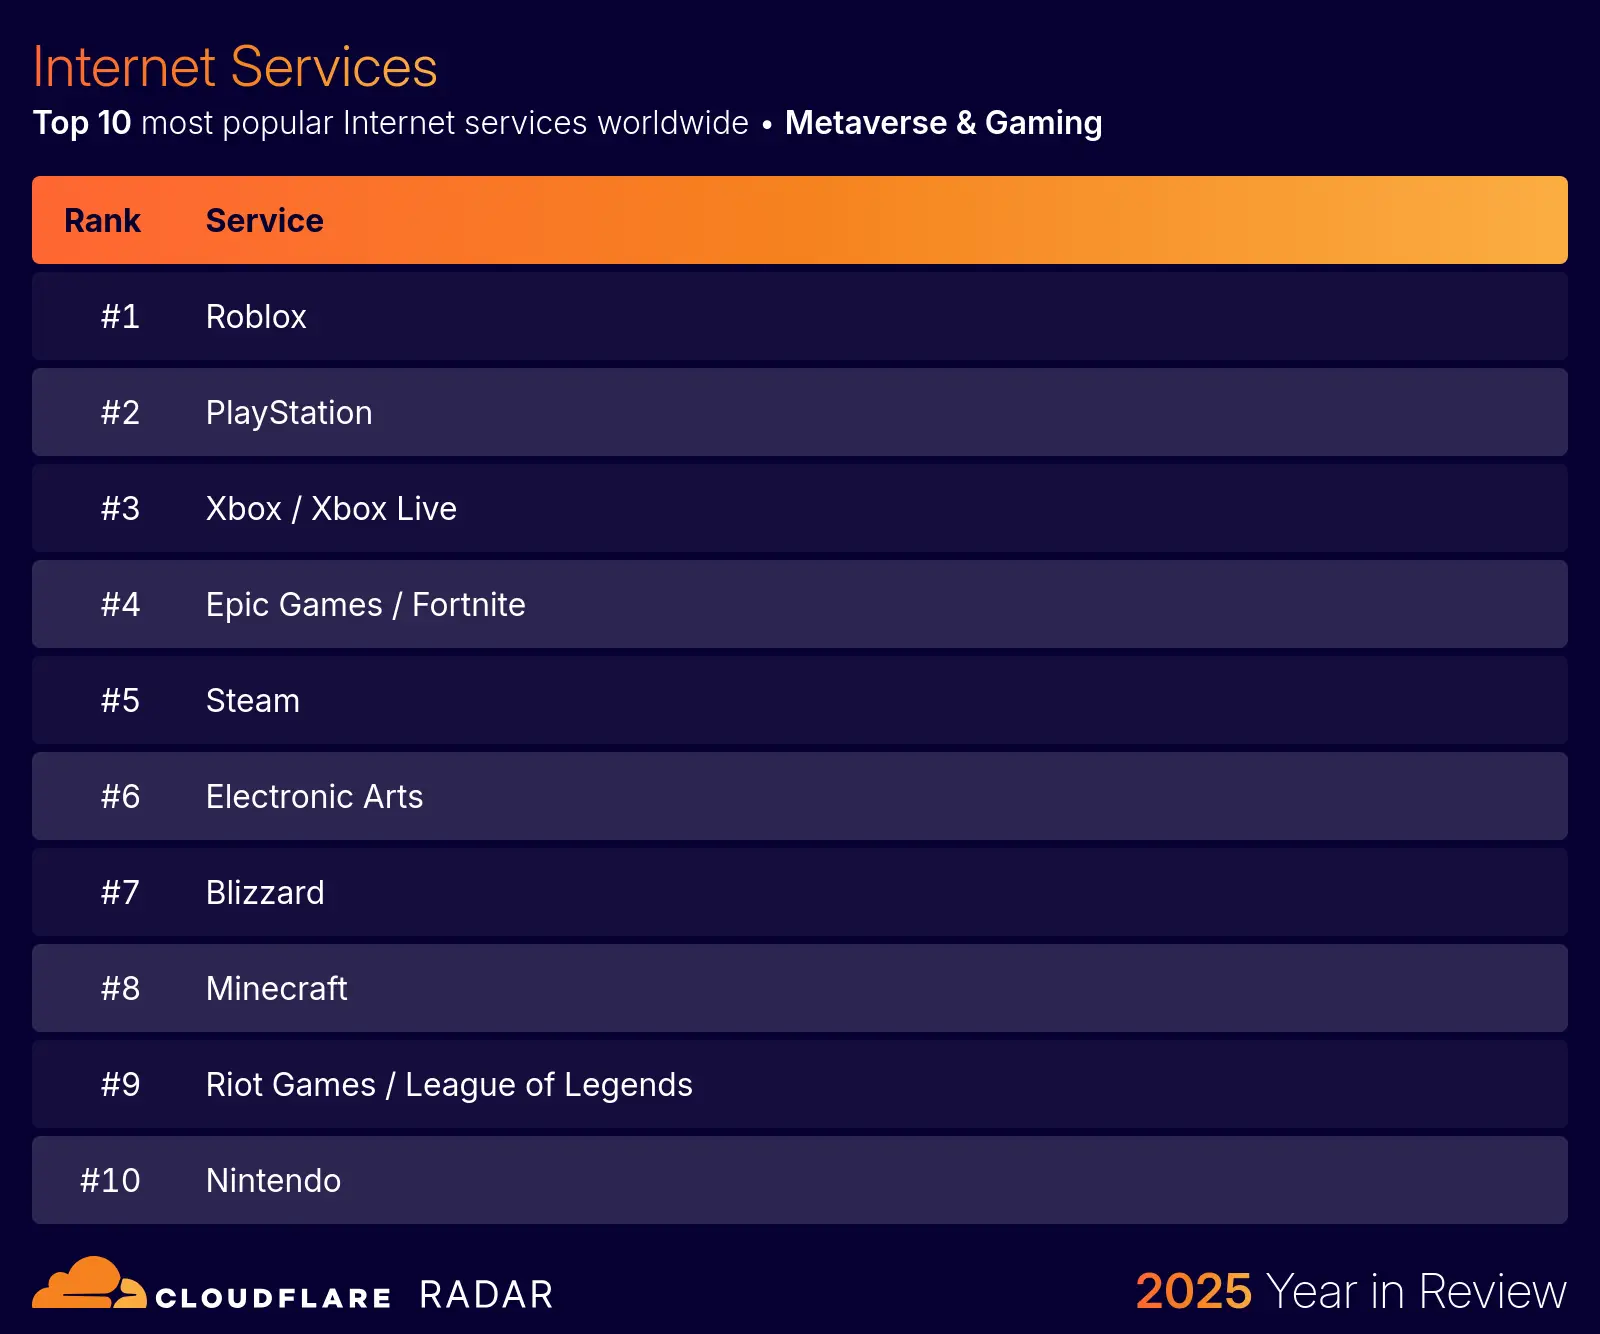Click the #10 rank number
The width and height of the screenshot is (1600, 1334).
(x=110, y=1181)
